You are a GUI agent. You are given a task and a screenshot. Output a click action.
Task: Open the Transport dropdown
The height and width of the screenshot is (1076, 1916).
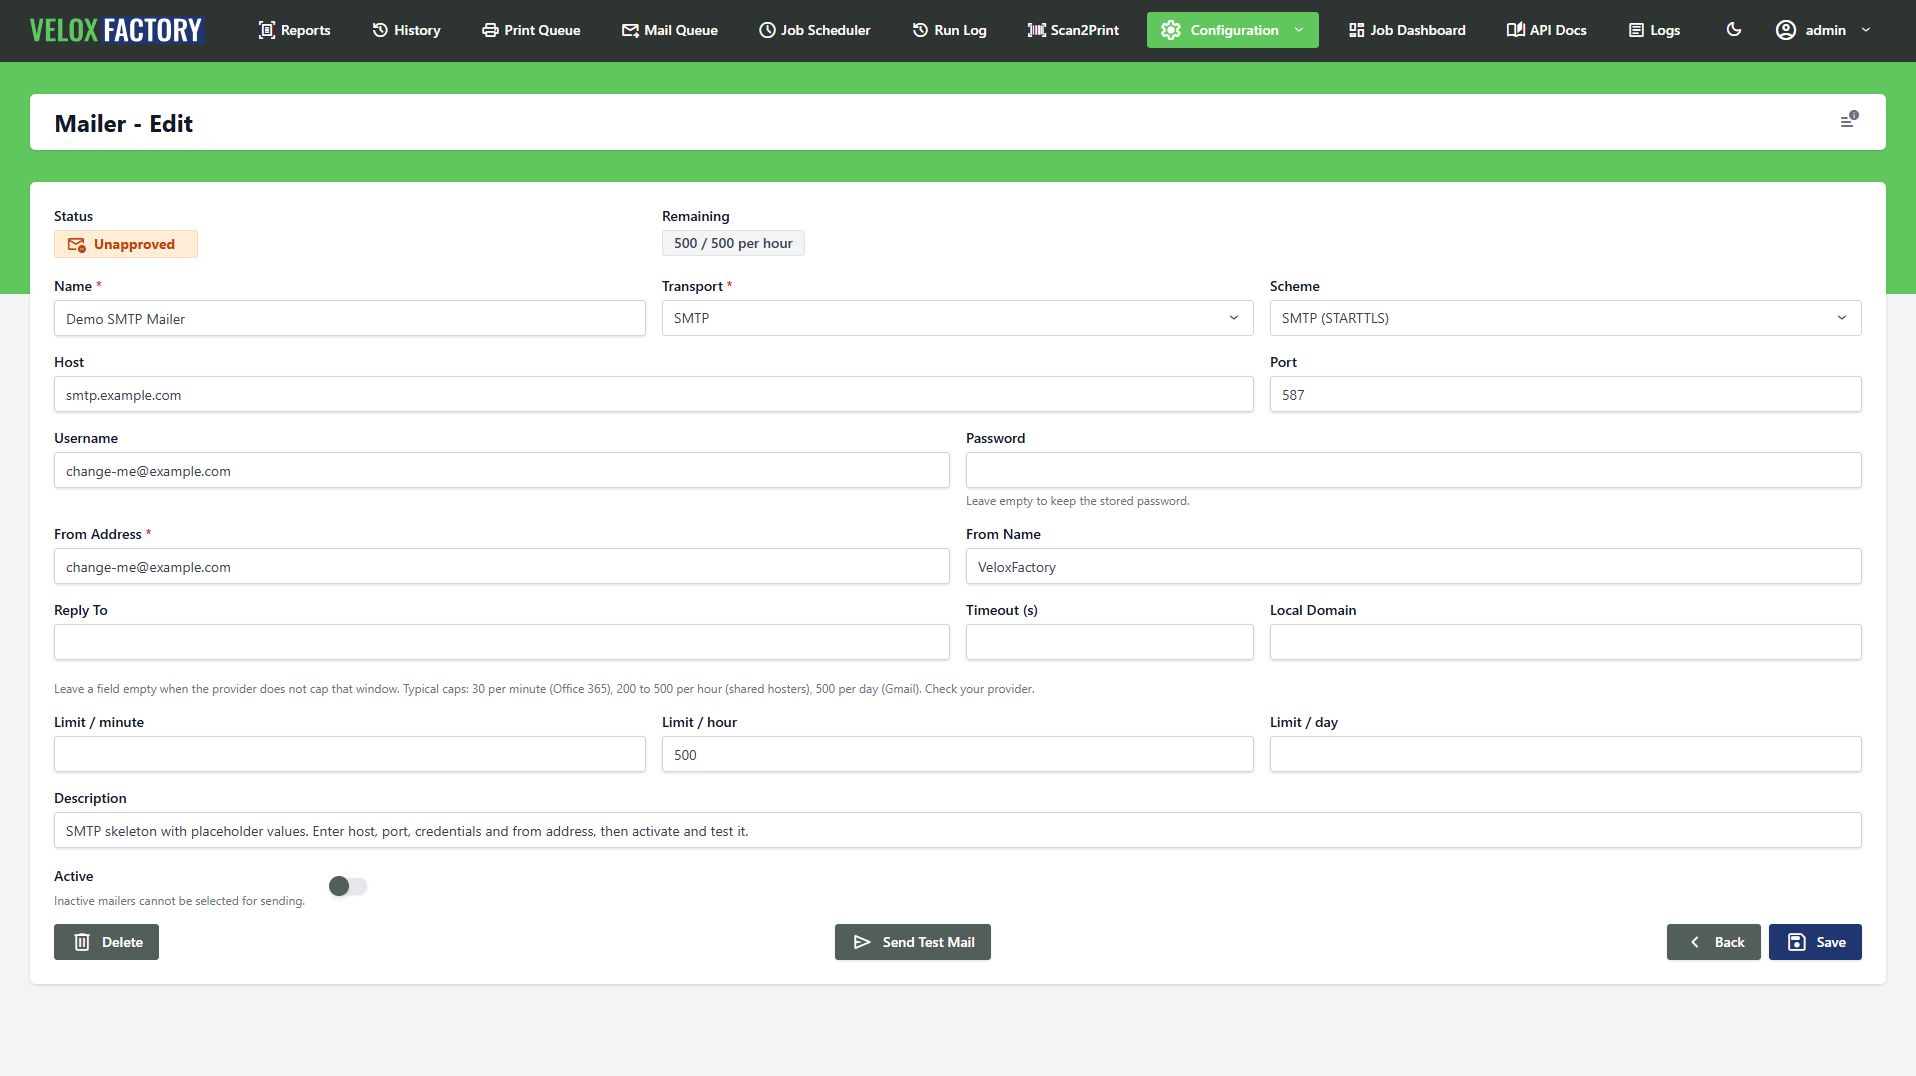[957, 318]
